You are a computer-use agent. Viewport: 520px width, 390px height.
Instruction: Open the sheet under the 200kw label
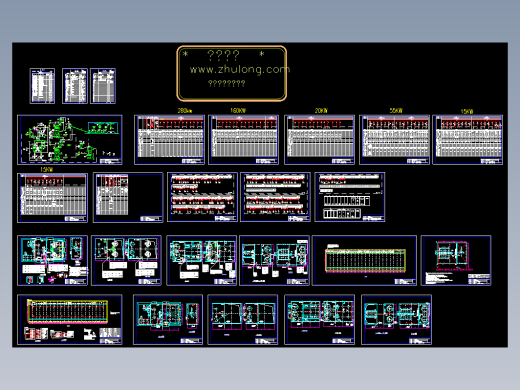click(x=169, y=140)
